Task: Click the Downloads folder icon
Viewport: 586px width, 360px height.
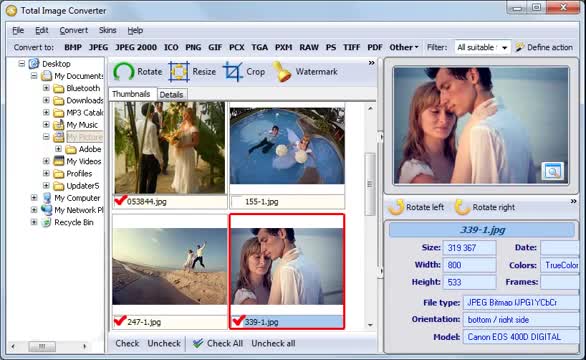Action: coord(59,101)
